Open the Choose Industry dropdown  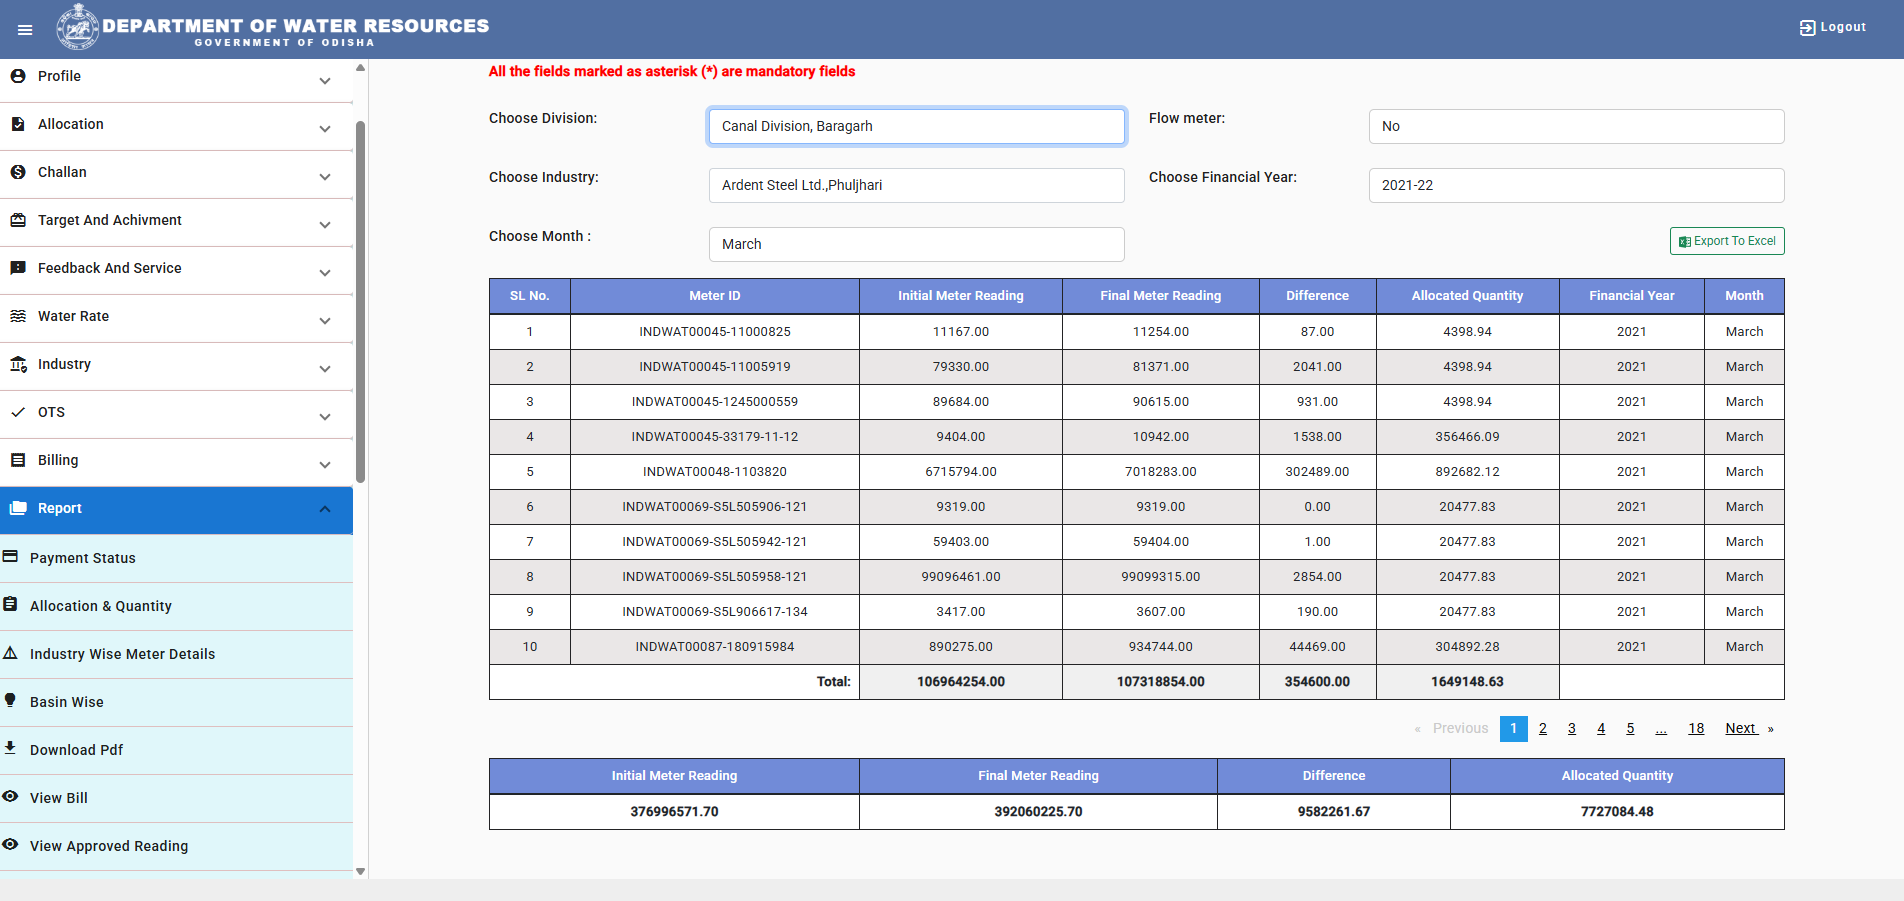(x=917, y=185)
